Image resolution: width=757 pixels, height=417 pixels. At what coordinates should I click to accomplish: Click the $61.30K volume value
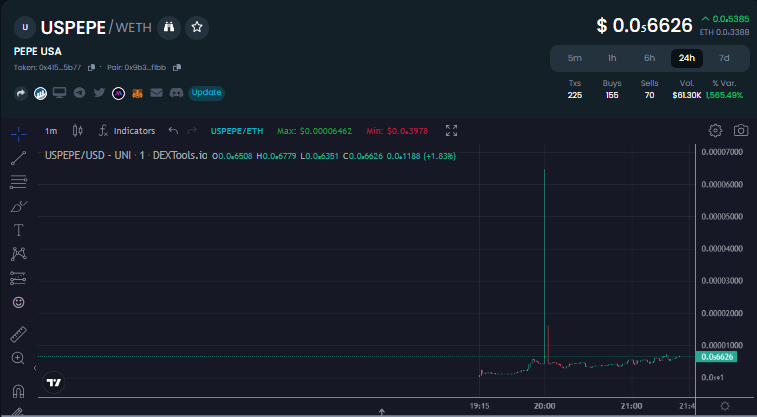[687, 95]
